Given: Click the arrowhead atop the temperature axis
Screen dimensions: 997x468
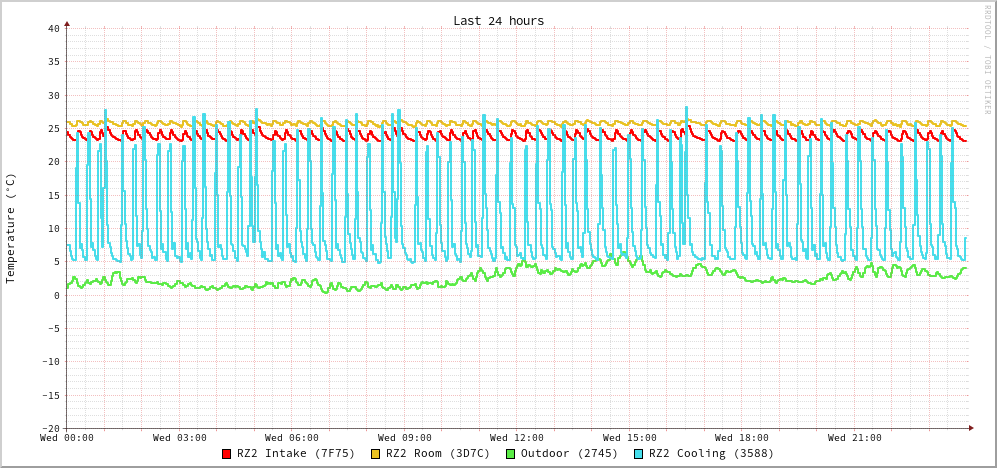Looking at the screenshot, I should (67, 23).
